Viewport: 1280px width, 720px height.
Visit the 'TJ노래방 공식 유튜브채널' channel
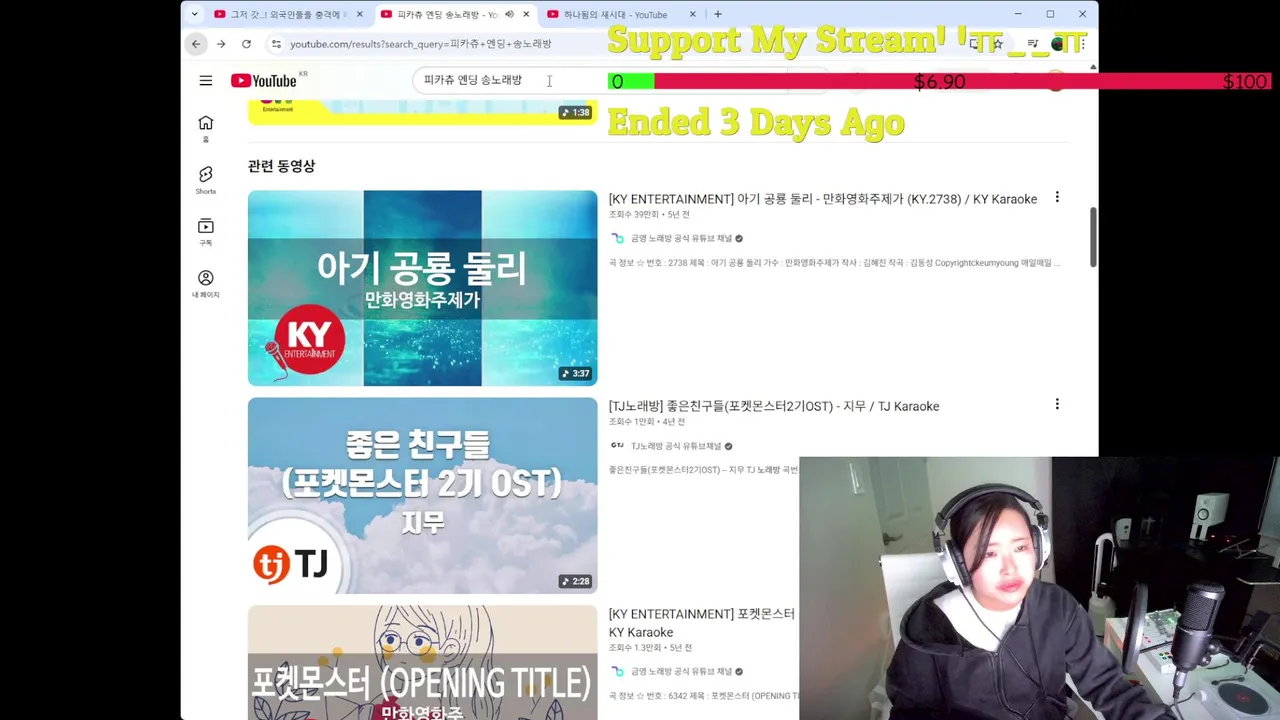point(676,446)
